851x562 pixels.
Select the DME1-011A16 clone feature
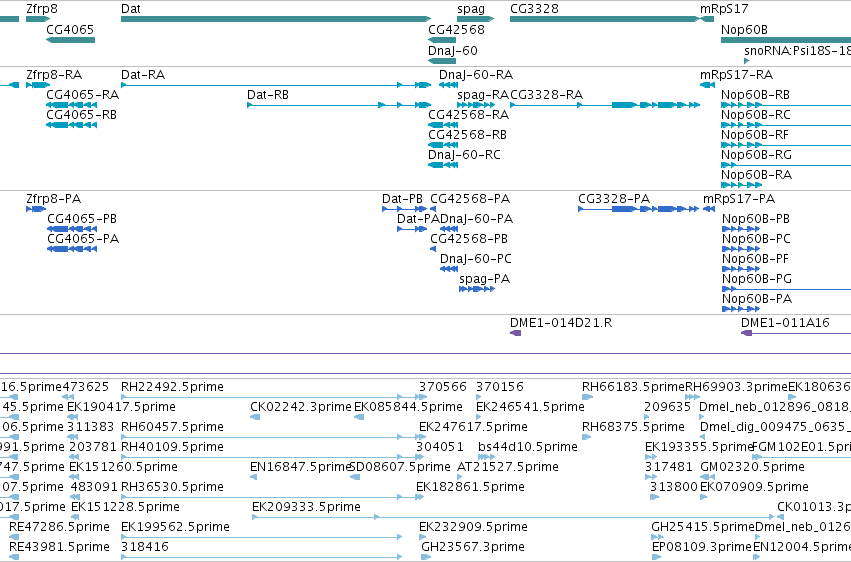796,333
